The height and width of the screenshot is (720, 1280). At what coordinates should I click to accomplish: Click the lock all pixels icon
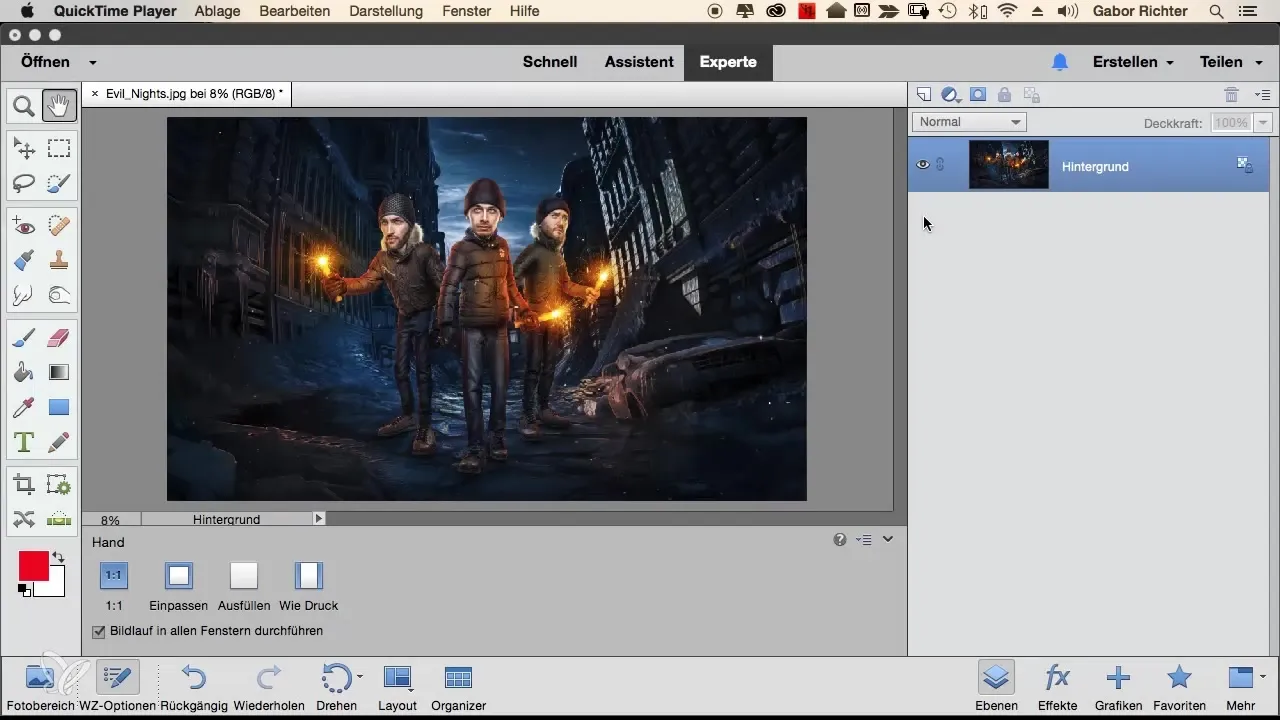[1004, 95]
